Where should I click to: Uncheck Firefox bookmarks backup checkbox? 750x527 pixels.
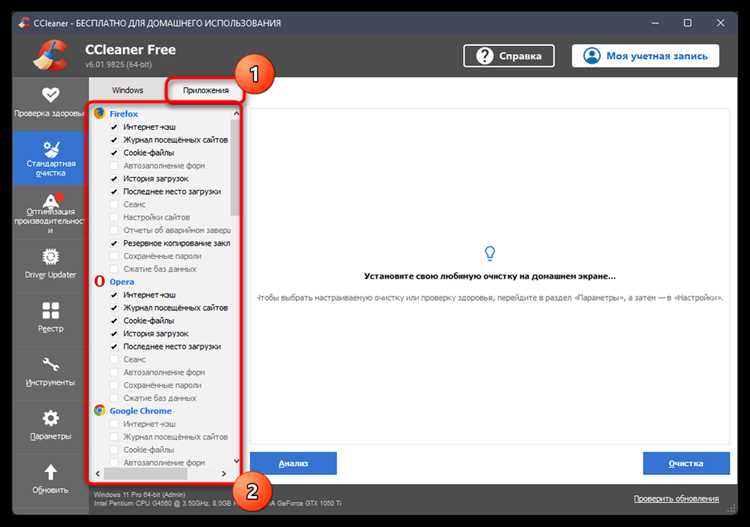coord(114,243)
